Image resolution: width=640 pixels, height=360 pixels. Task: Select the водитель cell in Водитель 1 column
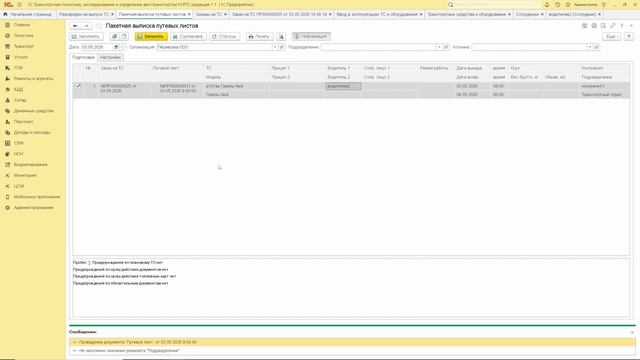coord(343,86)
